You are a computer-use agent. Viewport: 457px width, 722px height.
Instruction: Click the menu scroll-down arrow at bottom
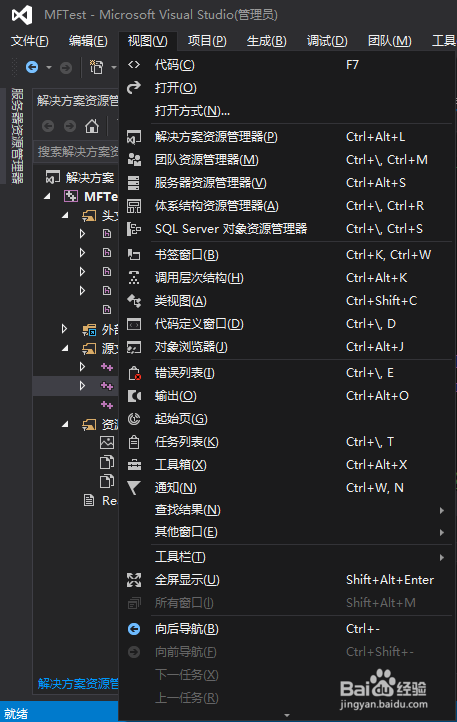click(287, 715)
